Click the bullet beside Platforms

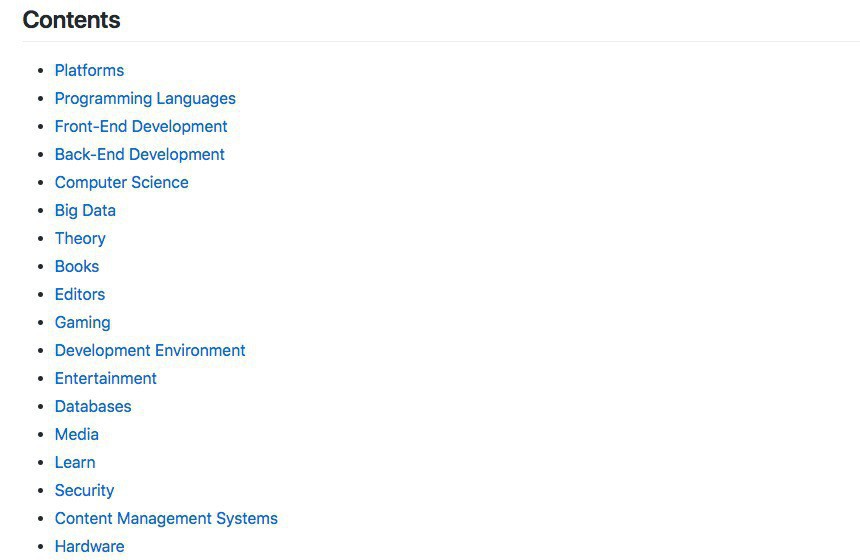click(x=41, y=71)
